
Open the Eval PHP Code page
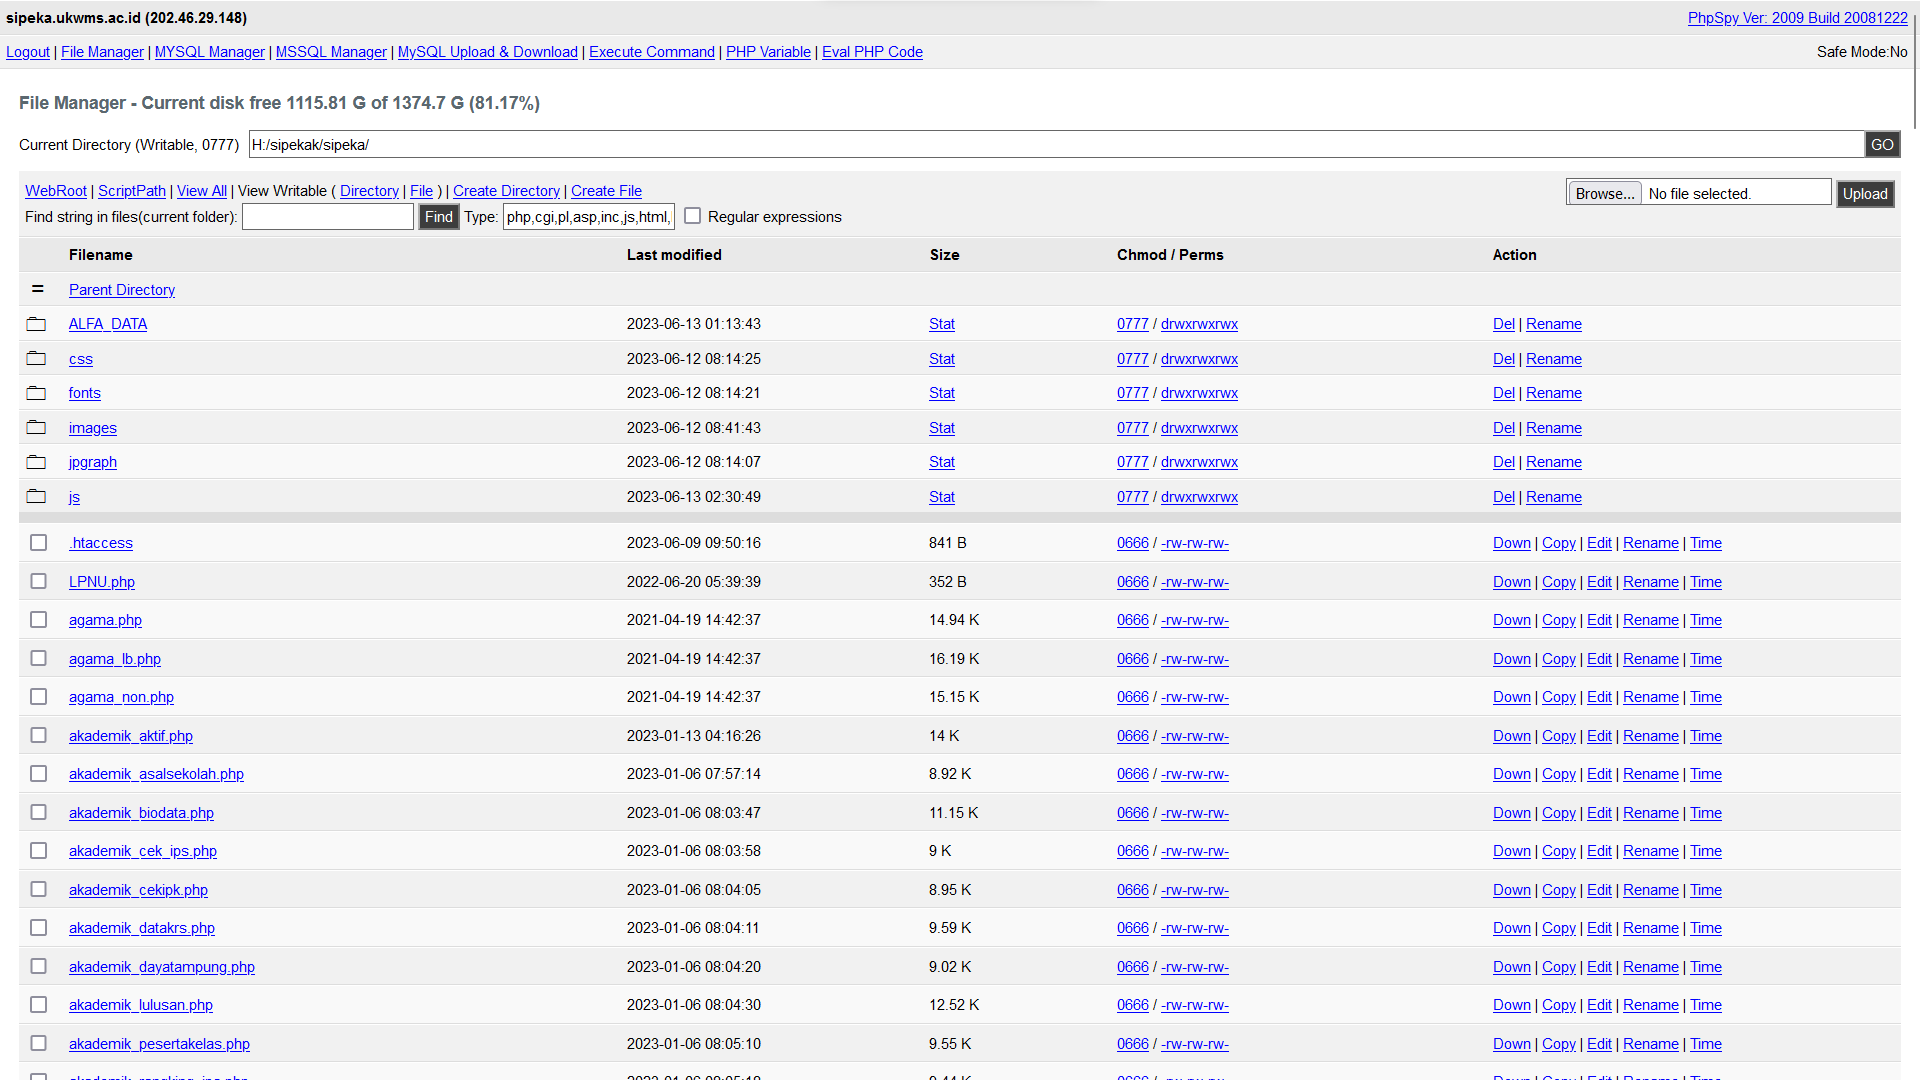(872, 52)
